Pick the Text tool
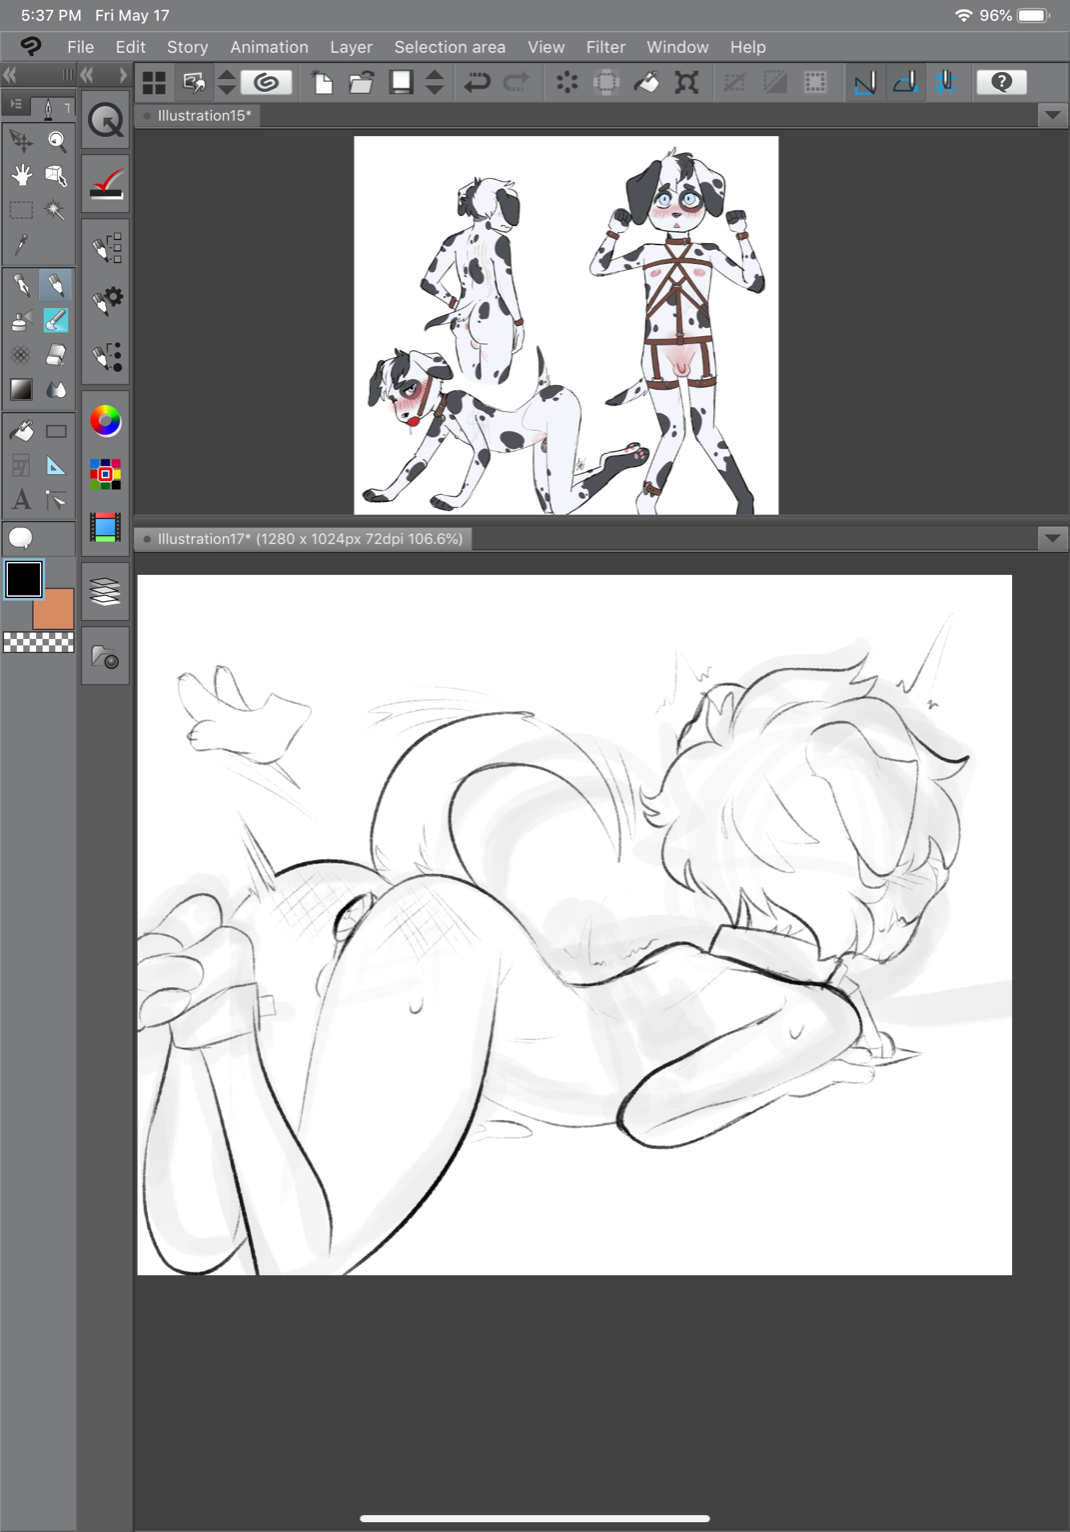Image resolution: width=1070 pixels, height=1532 pixels. 21,500
